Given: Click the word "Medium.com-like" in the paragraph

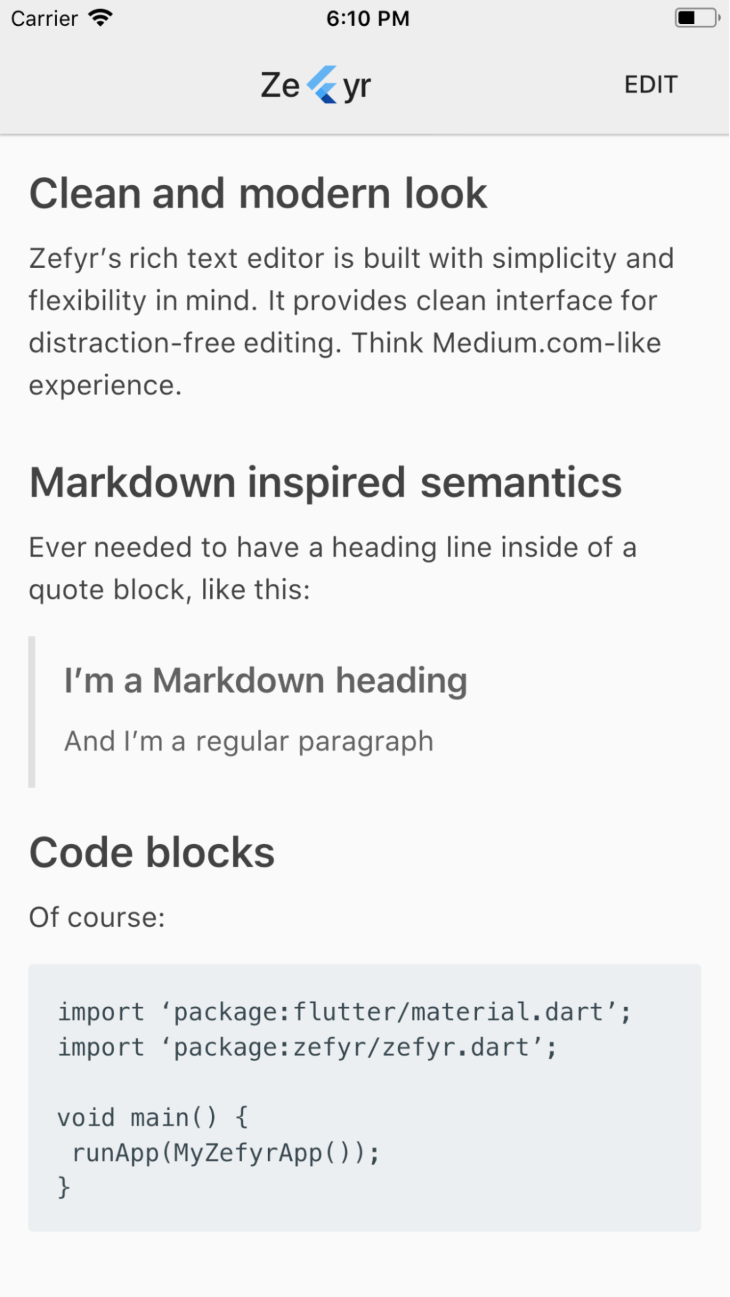Looking at the screenshot, I should point(546,342).
